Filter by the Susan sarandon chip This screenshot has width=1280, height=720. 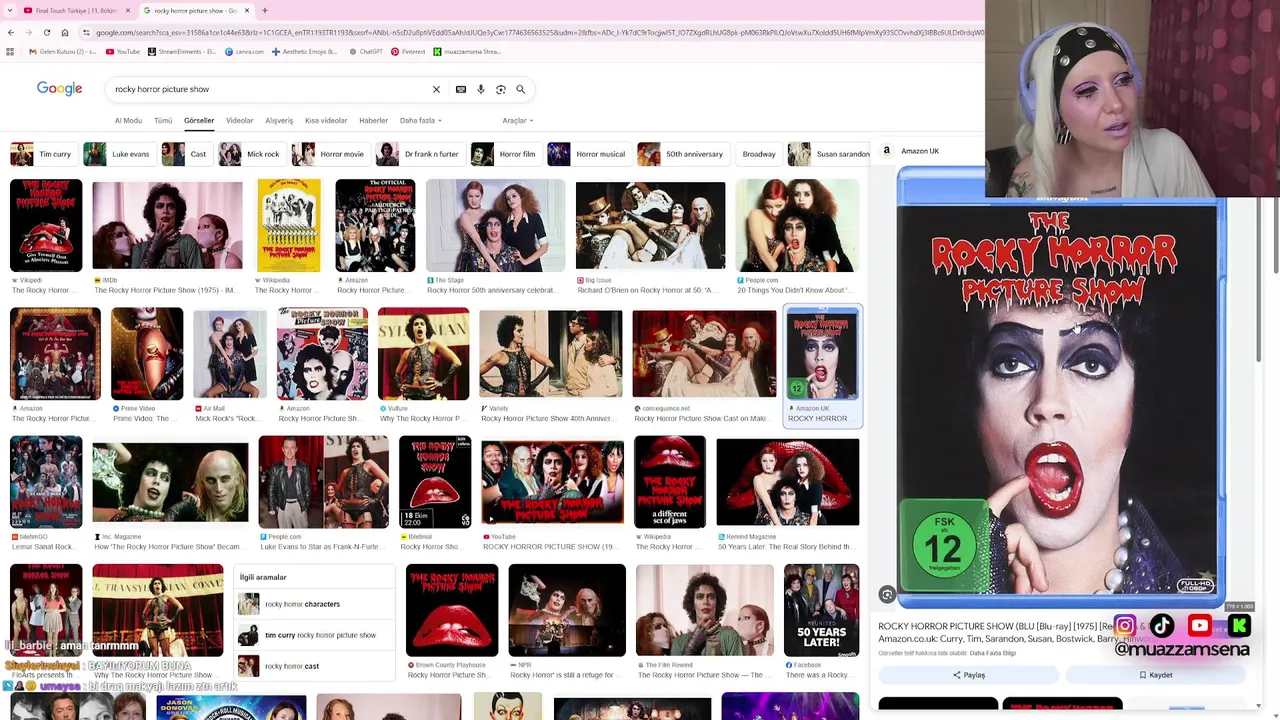point(830,154)
